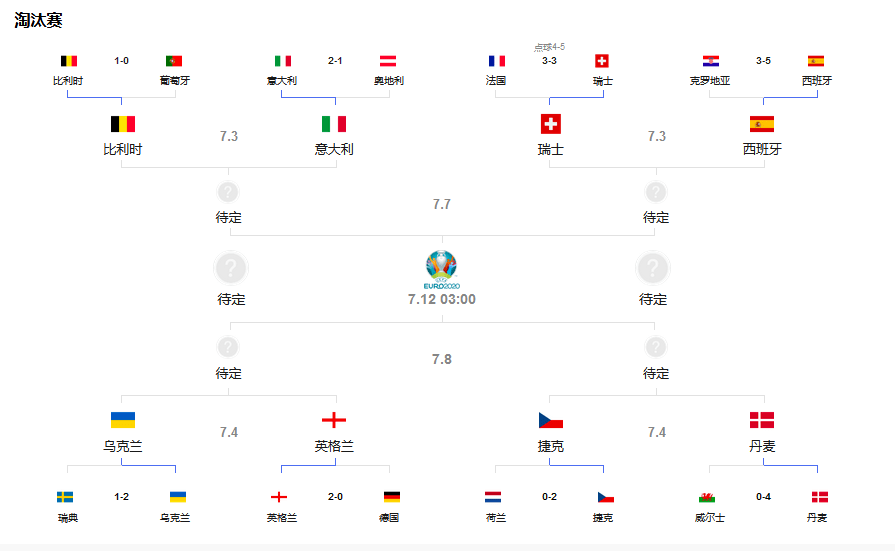The image size is (895, 551).
Task: Click the 0-4 Wales vs Denmark score
Action: (763, 497)
